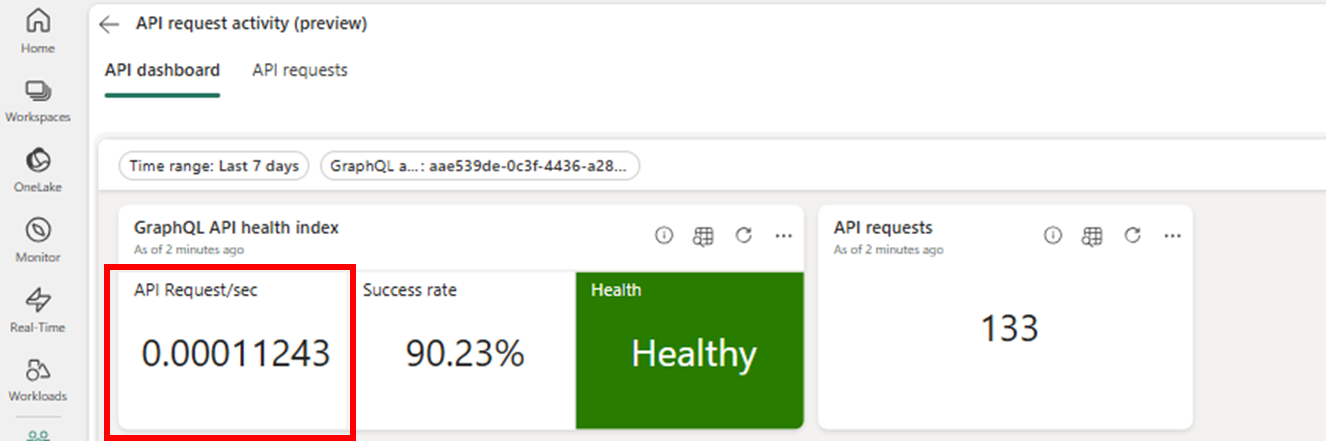
Task: Open OneLake from the sidebar
Action: tap(38, 161)
